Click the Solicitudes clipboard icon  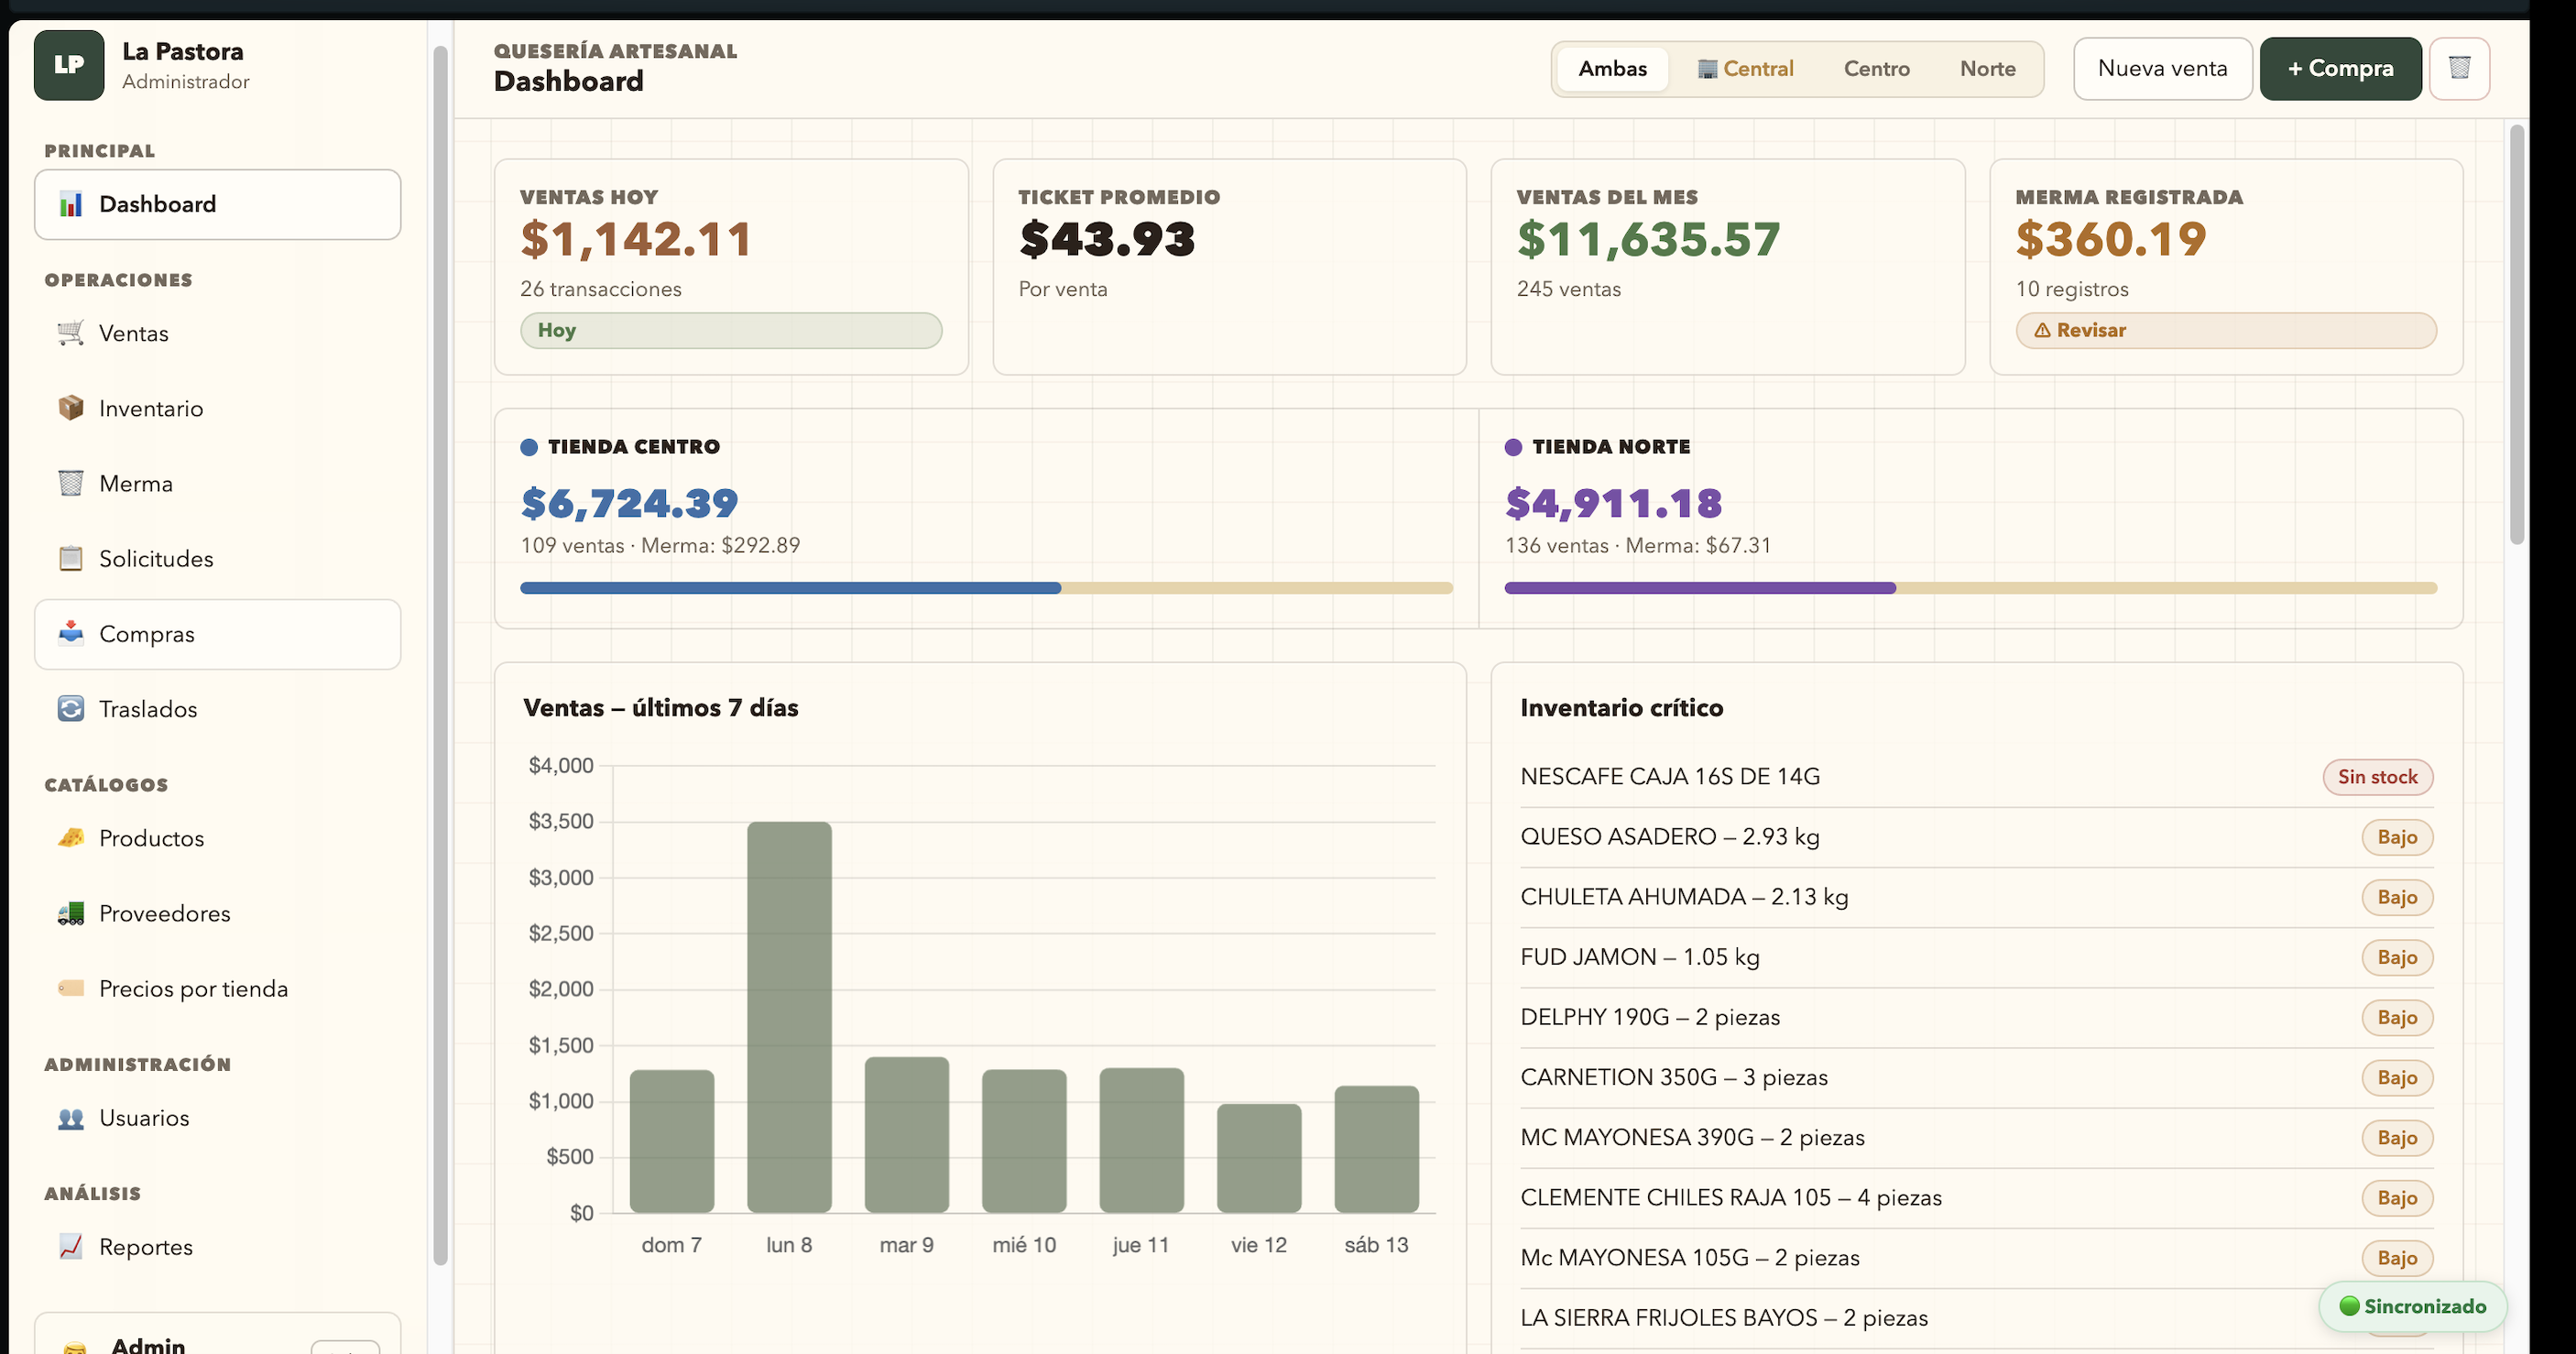click(x=70, y=558)
